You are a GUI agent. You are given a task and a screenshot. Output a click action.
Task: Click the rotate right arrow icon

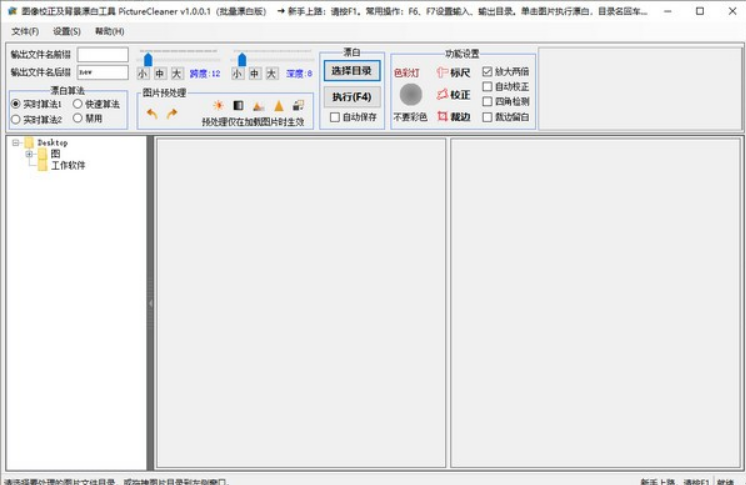[x=172, y=114]
